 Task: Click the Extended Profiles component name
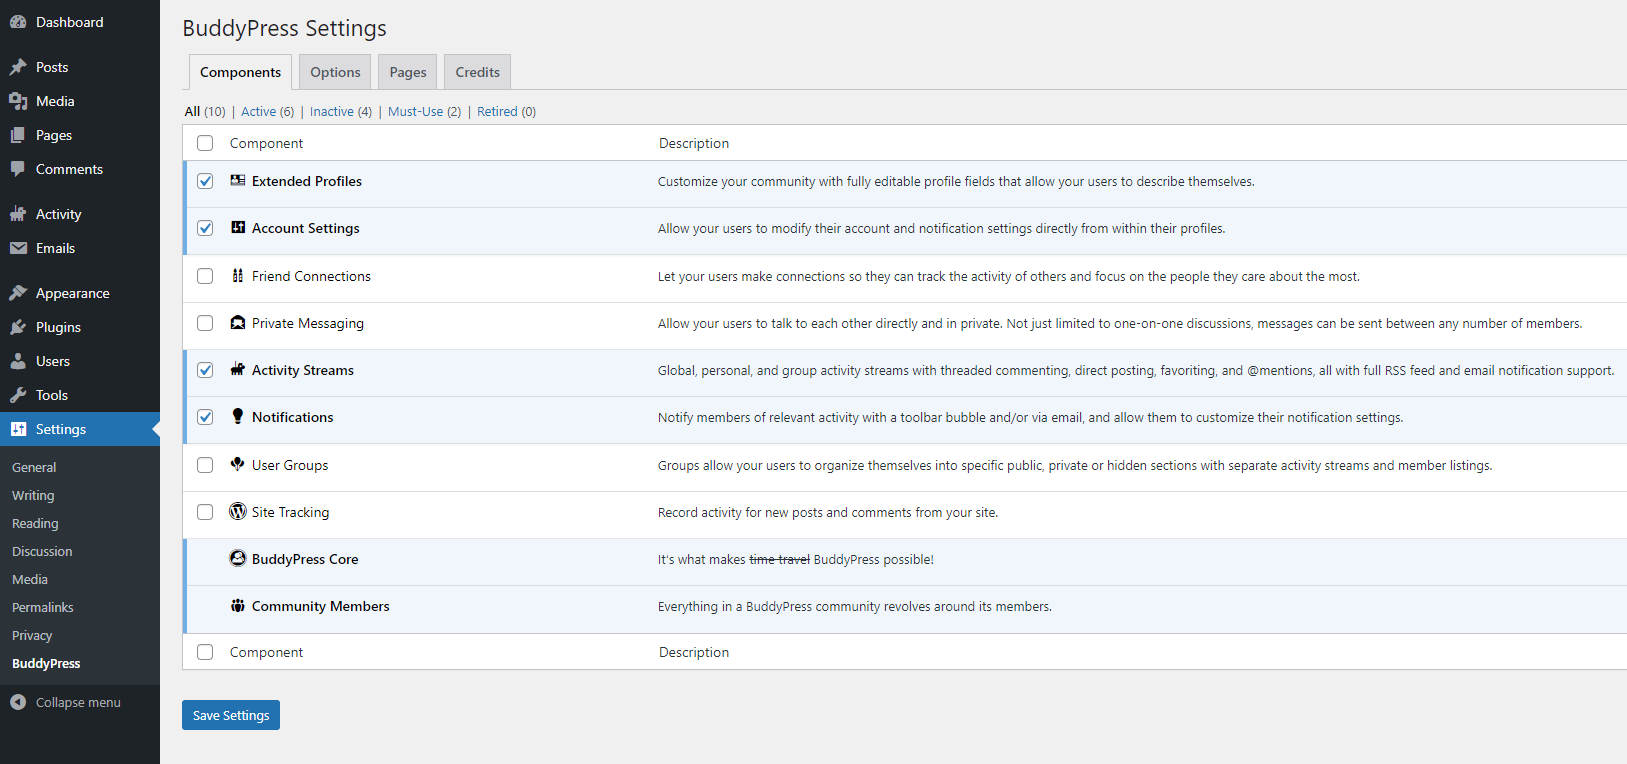[x=307, y=181]
